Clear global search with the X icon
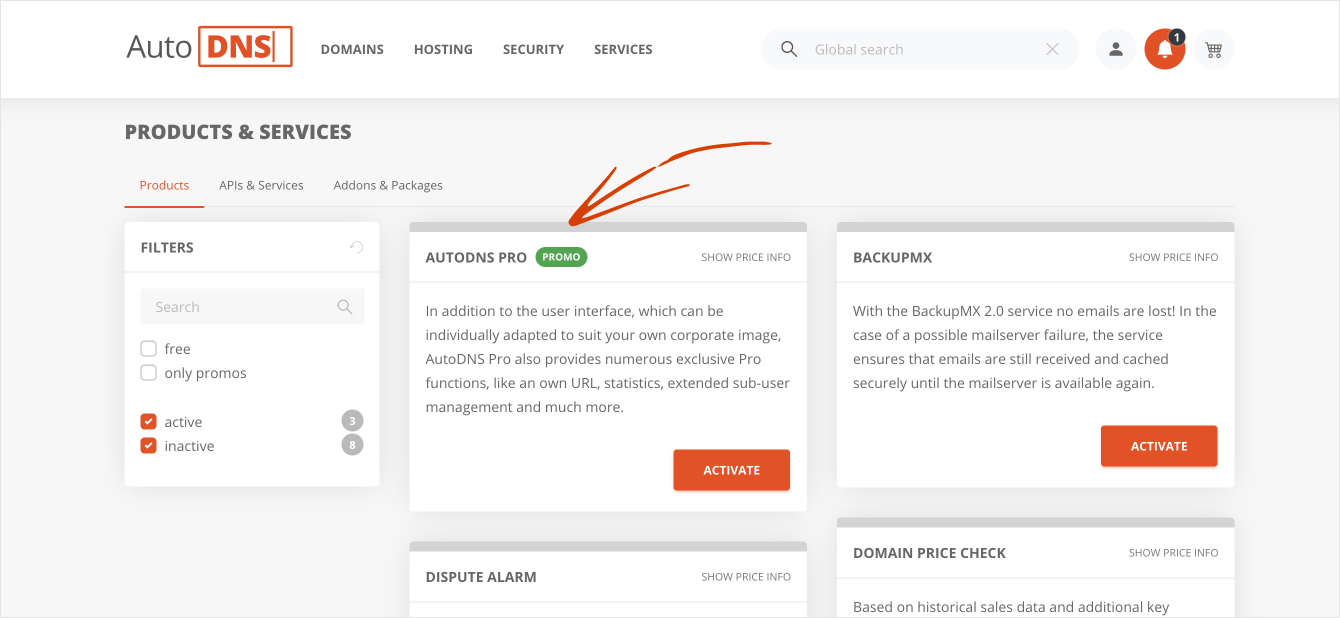The width and height of the screenshot is (1340, 618). [1052, 49]
